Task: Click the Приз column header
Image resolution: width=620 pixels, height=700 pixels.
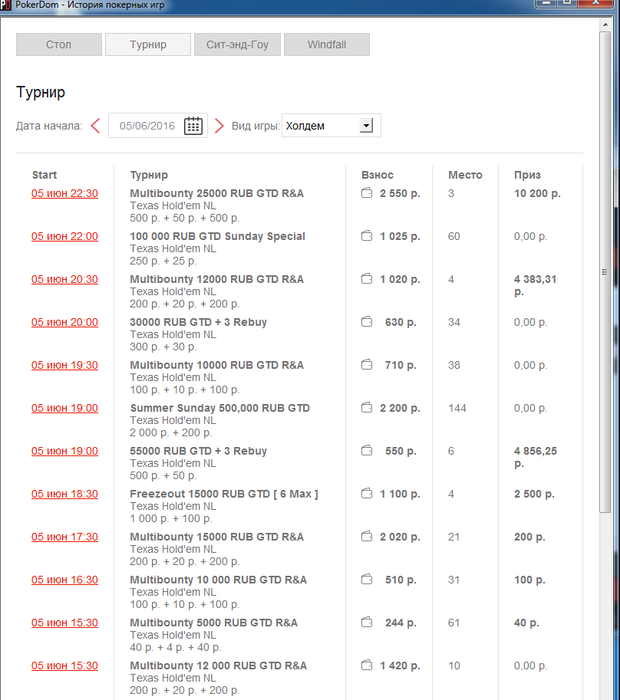Action: 527,175
